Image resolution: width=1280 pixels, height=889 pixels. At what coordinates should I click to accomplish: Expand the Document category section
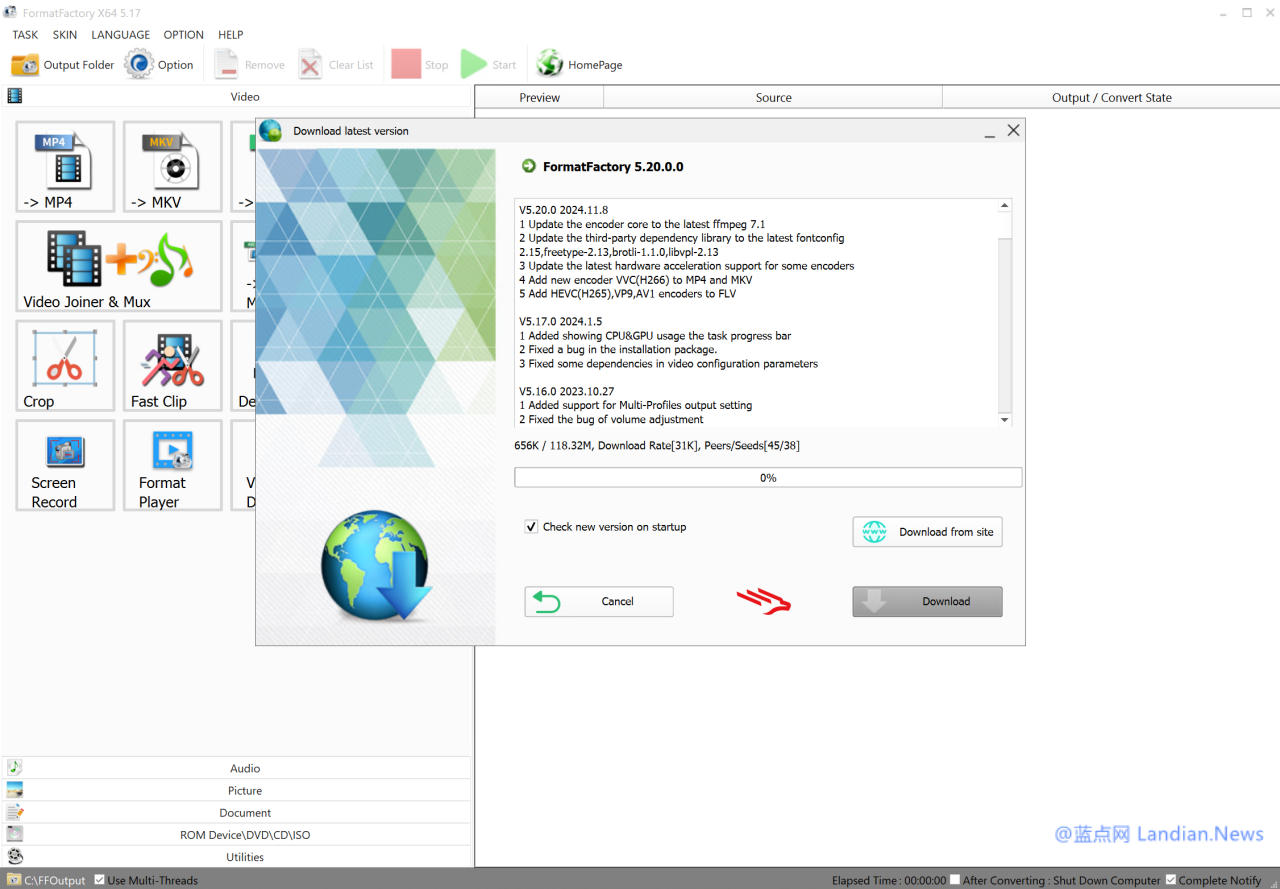tap(236, 812)
